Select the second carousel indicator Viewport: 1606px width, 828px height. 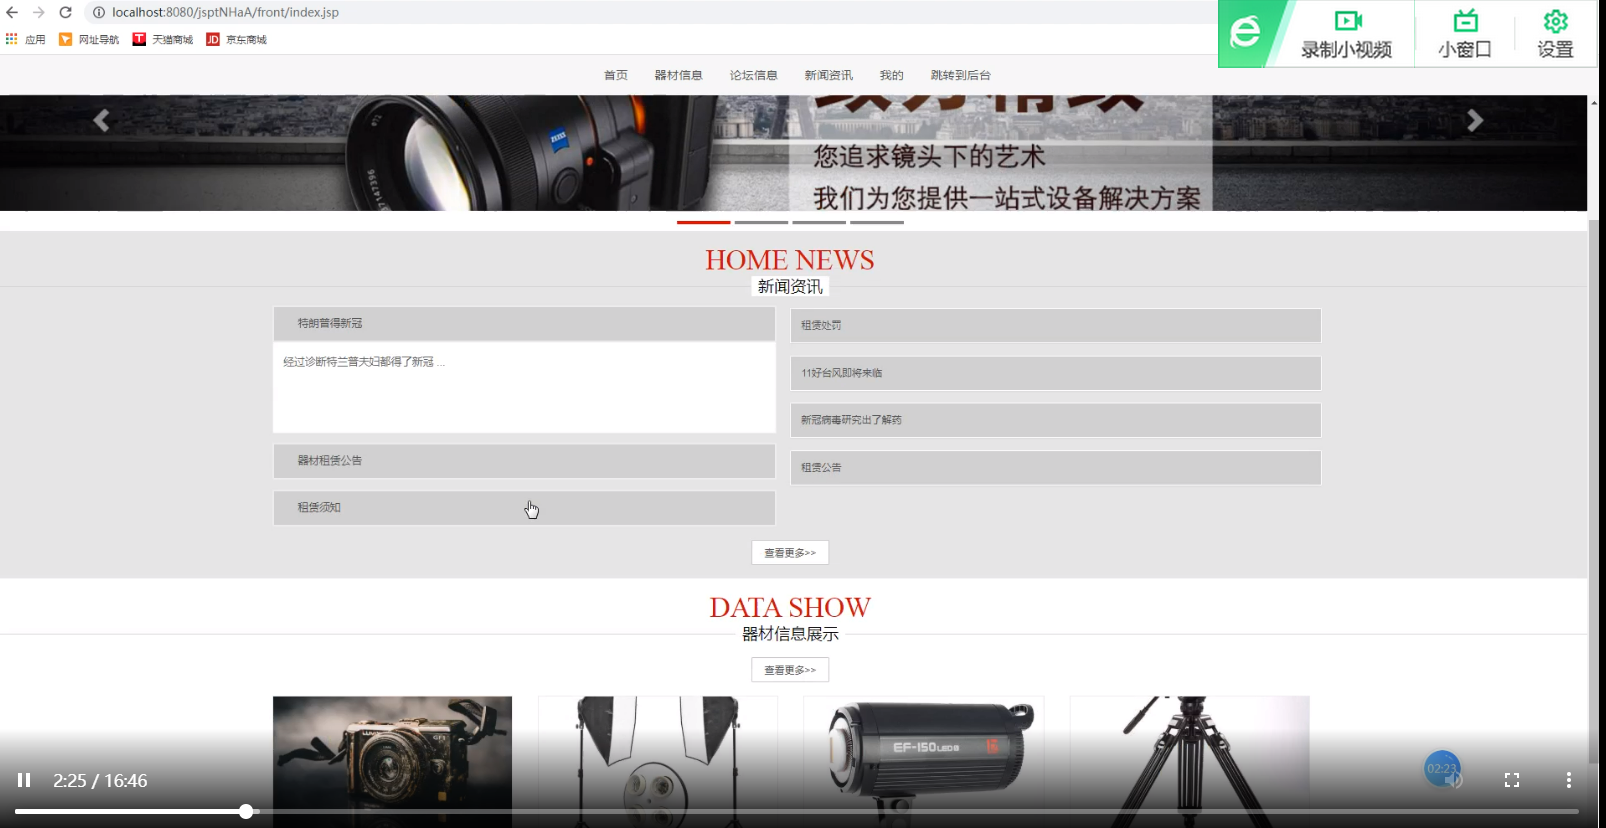coord(762,222)
